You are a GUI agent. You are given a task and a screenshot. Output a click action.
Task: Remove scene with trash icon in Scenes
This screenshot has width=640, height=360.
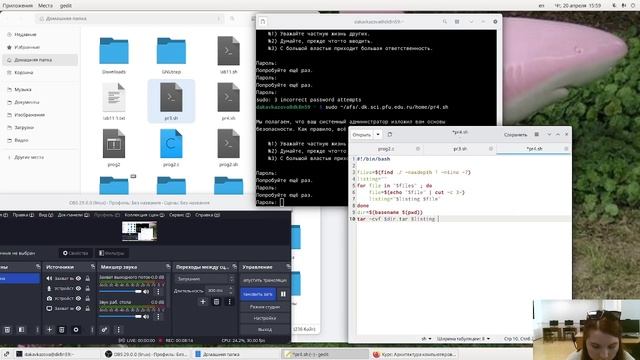[x=7, y=329]
